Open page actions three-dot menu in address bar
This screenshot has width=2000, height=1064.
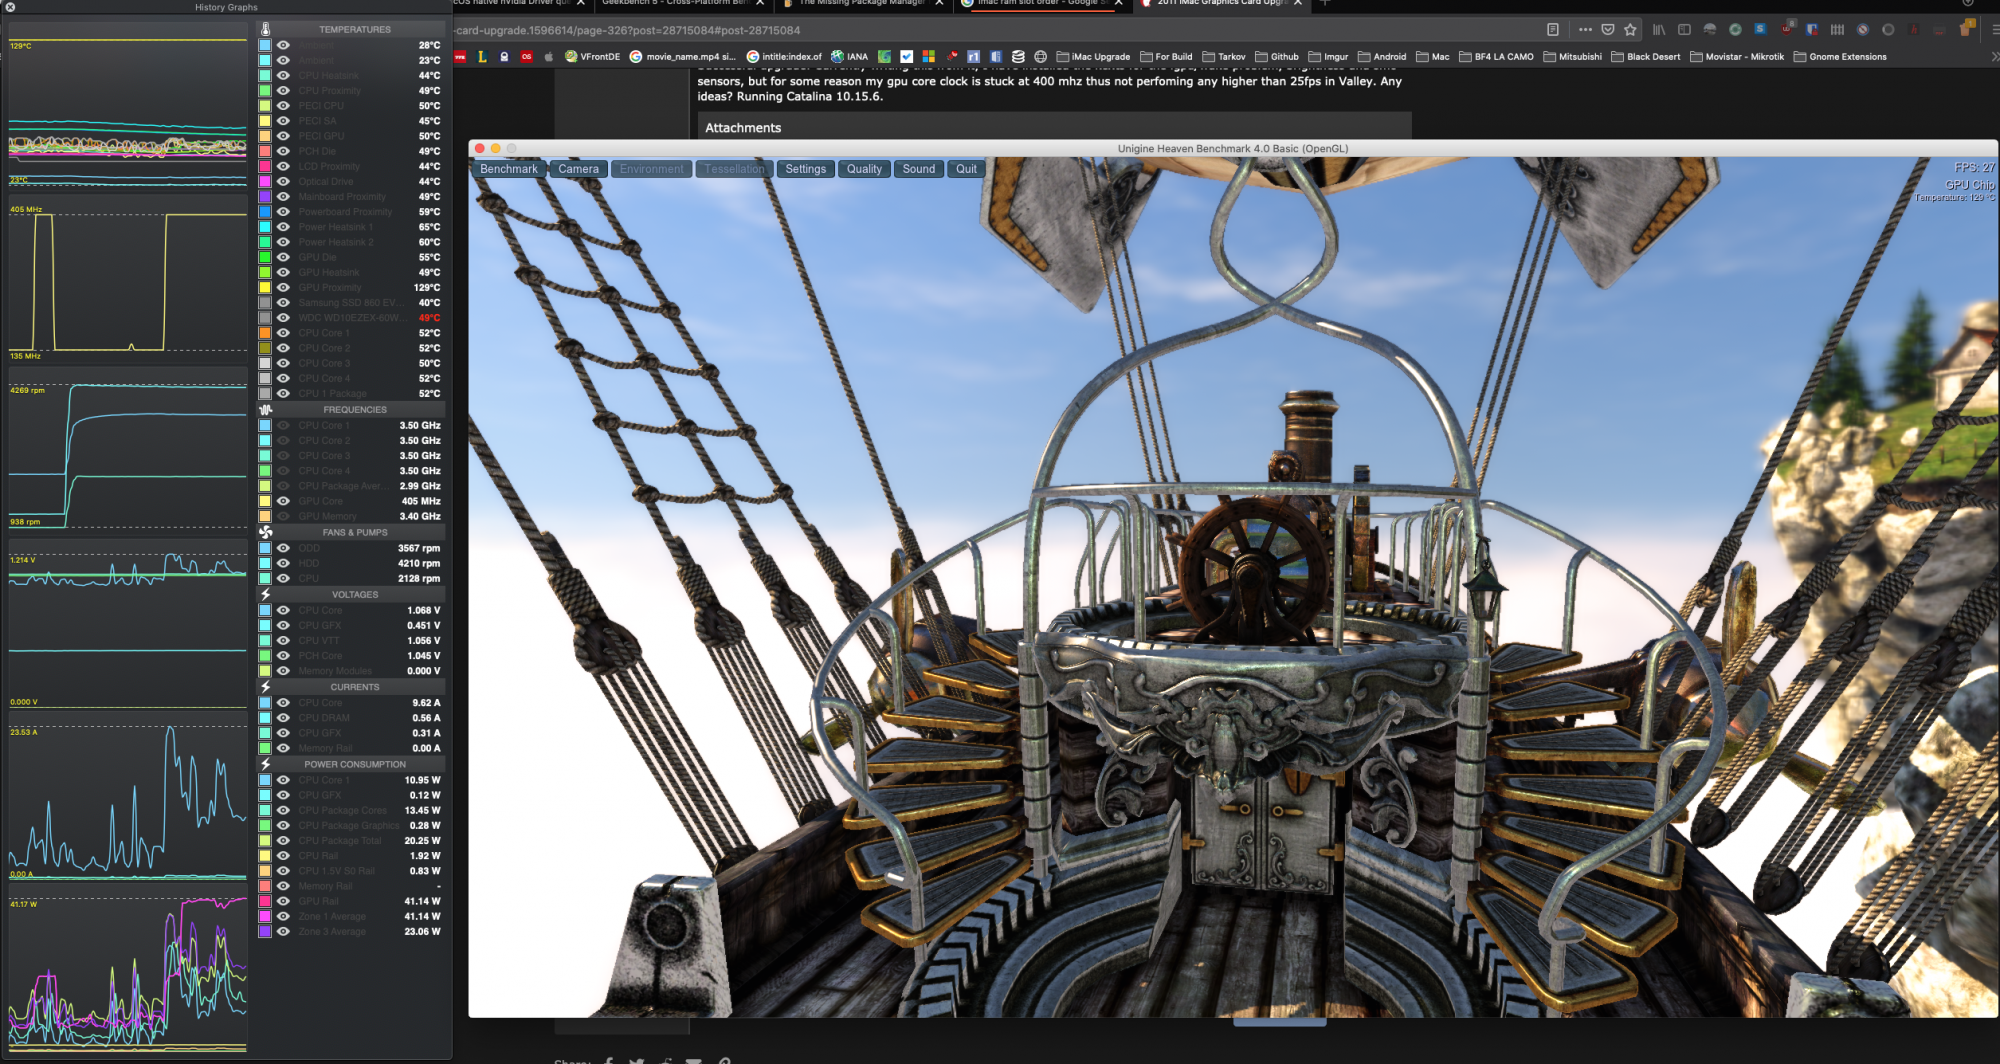(1585, 30)
